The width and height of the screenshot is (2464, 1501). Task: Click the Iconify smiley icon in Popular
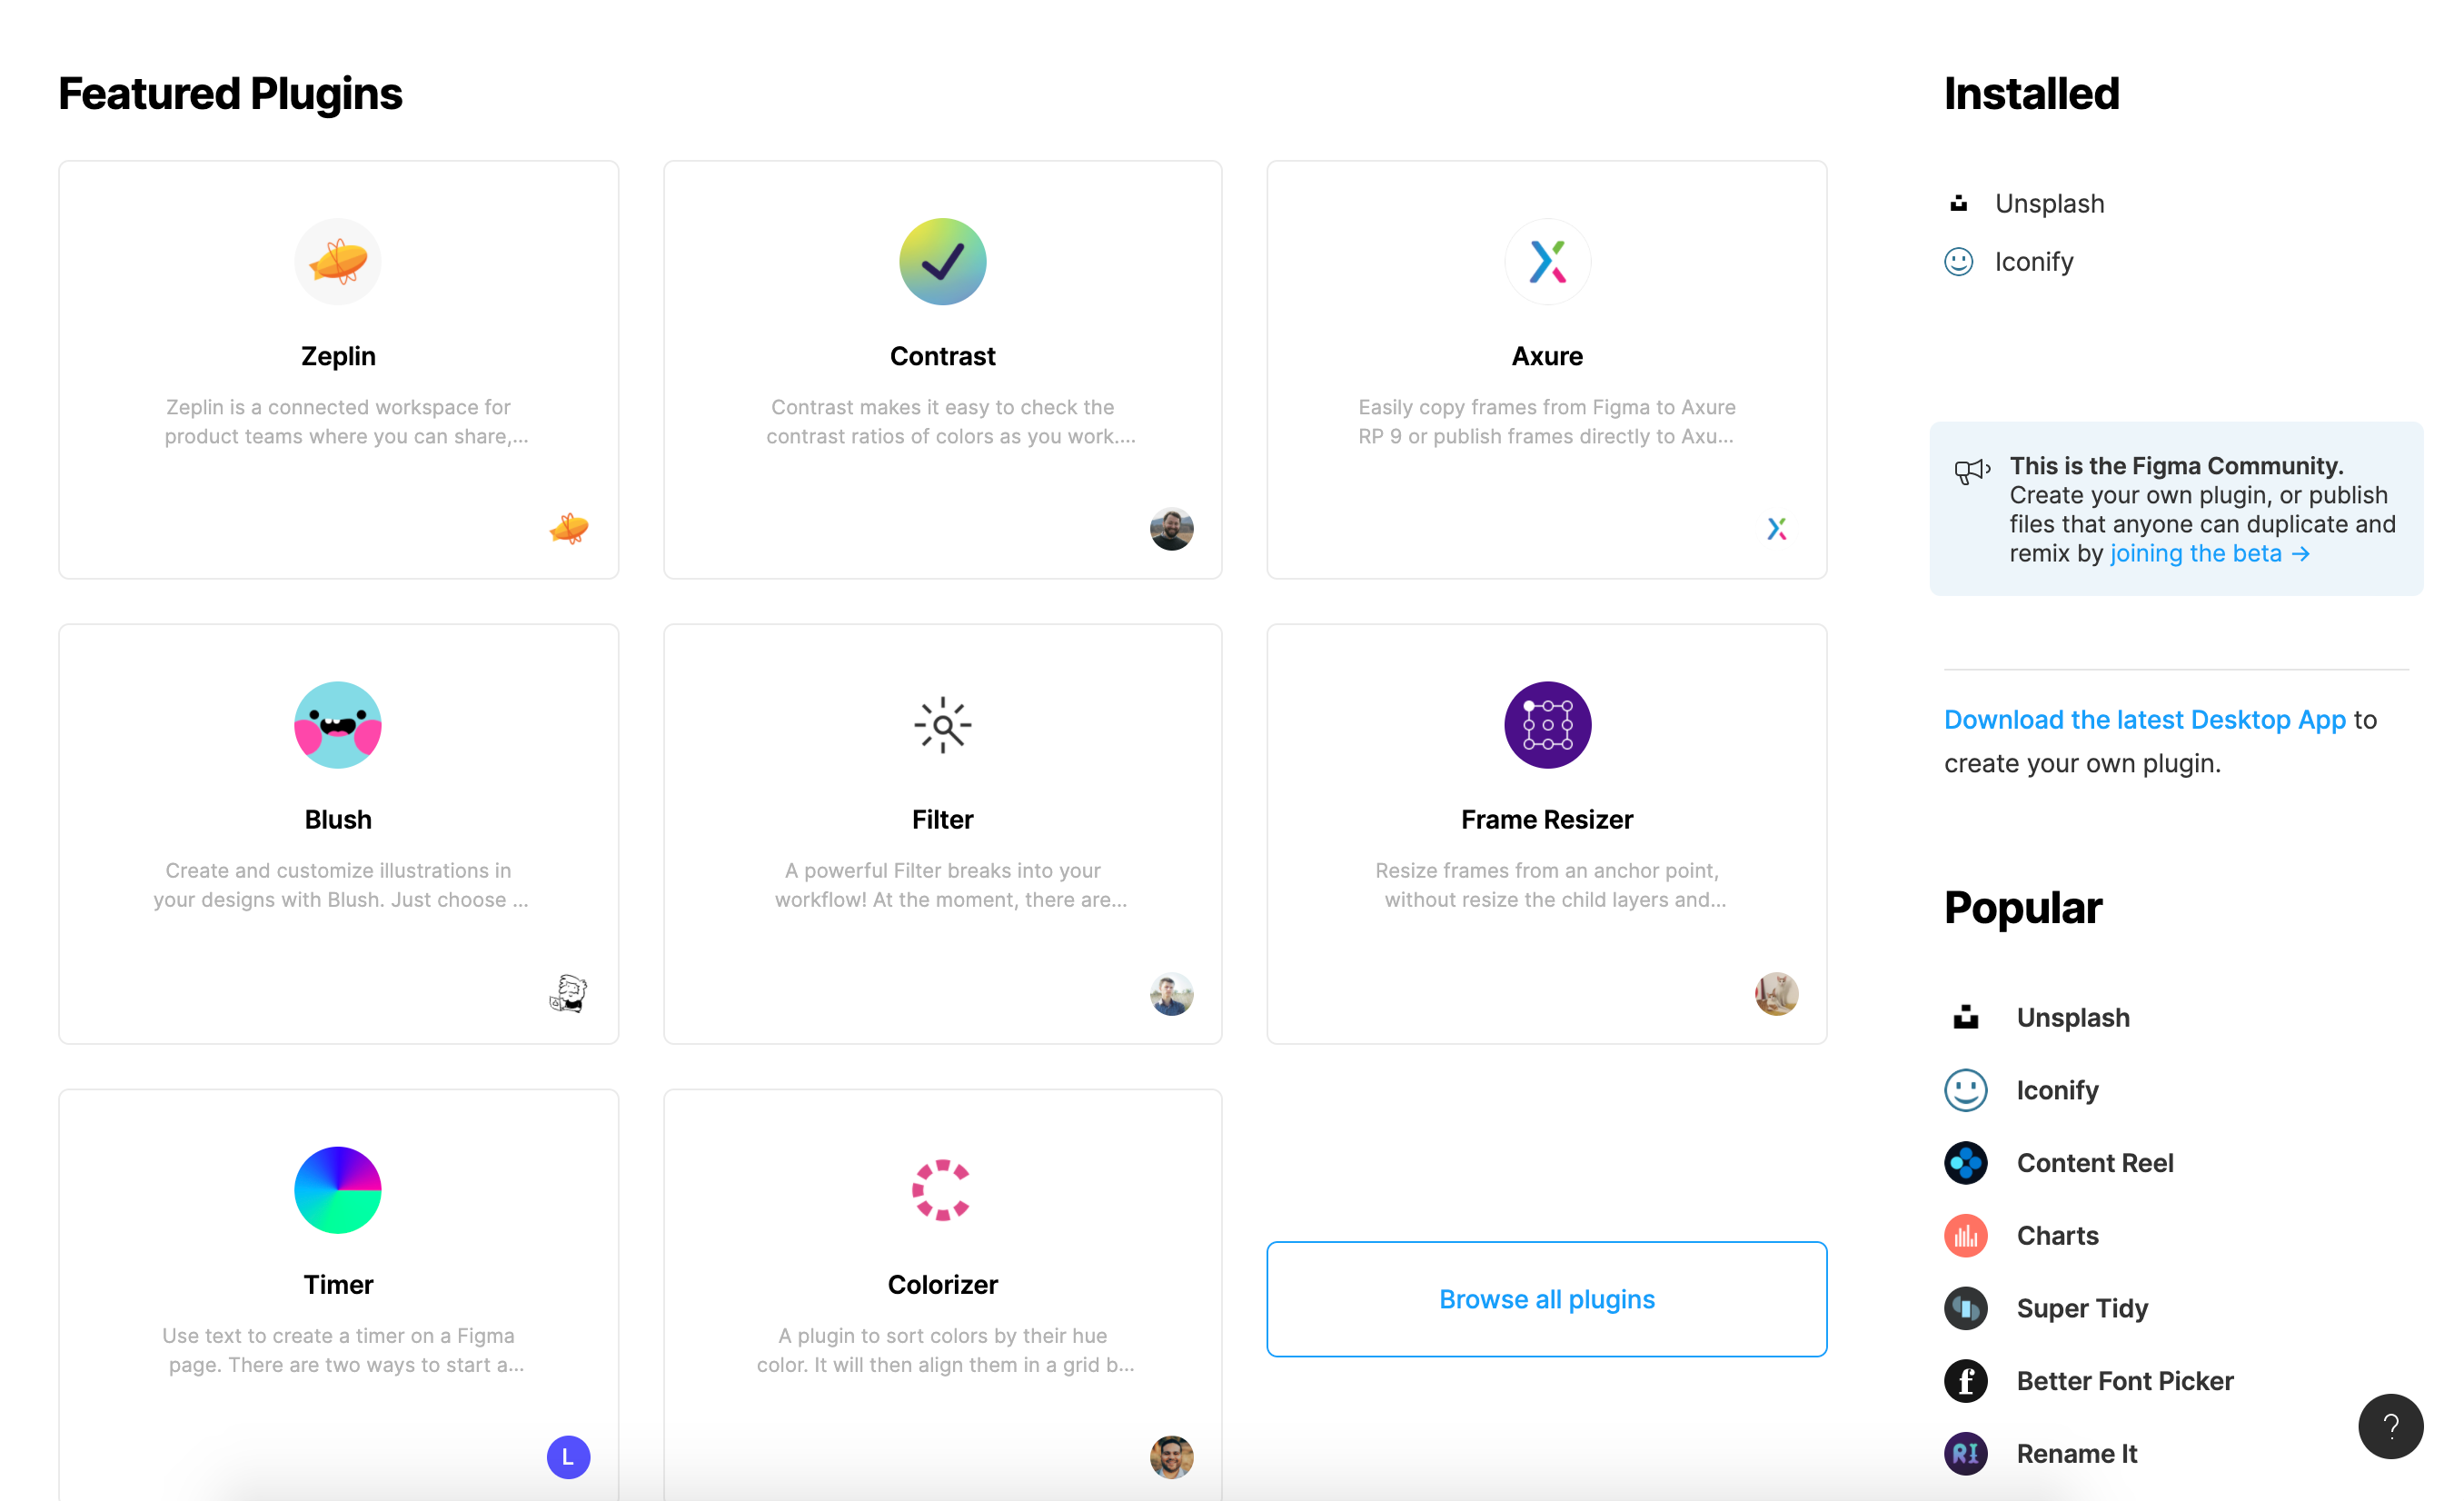pos(1966,1089)
